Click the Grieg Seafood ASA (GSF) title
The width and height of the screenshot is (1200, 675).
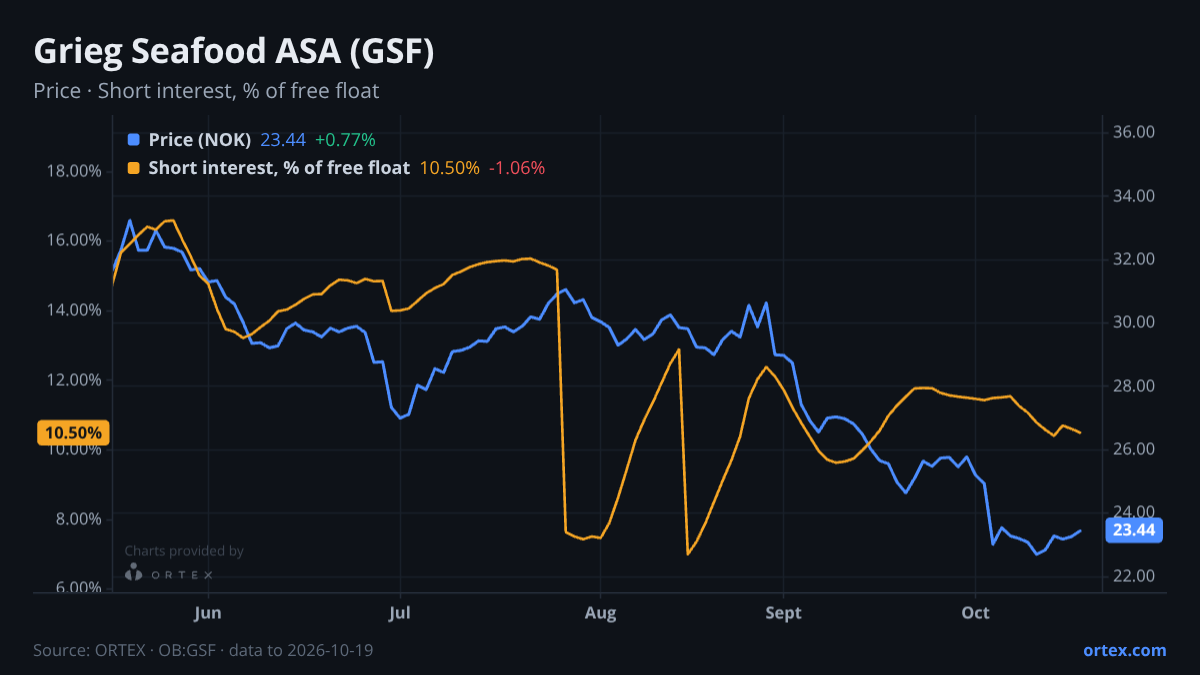(x=234, y=52)
